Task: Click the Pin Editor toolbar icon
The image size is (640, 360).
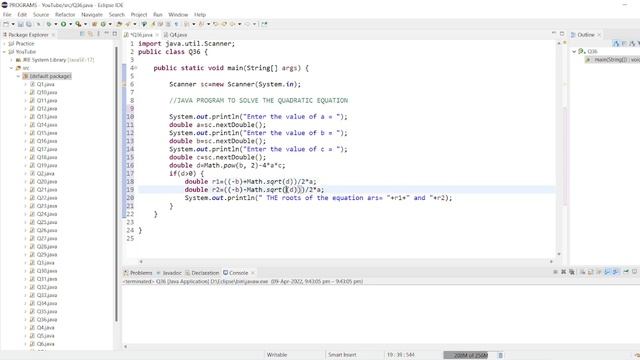Action: coord(264,24)
